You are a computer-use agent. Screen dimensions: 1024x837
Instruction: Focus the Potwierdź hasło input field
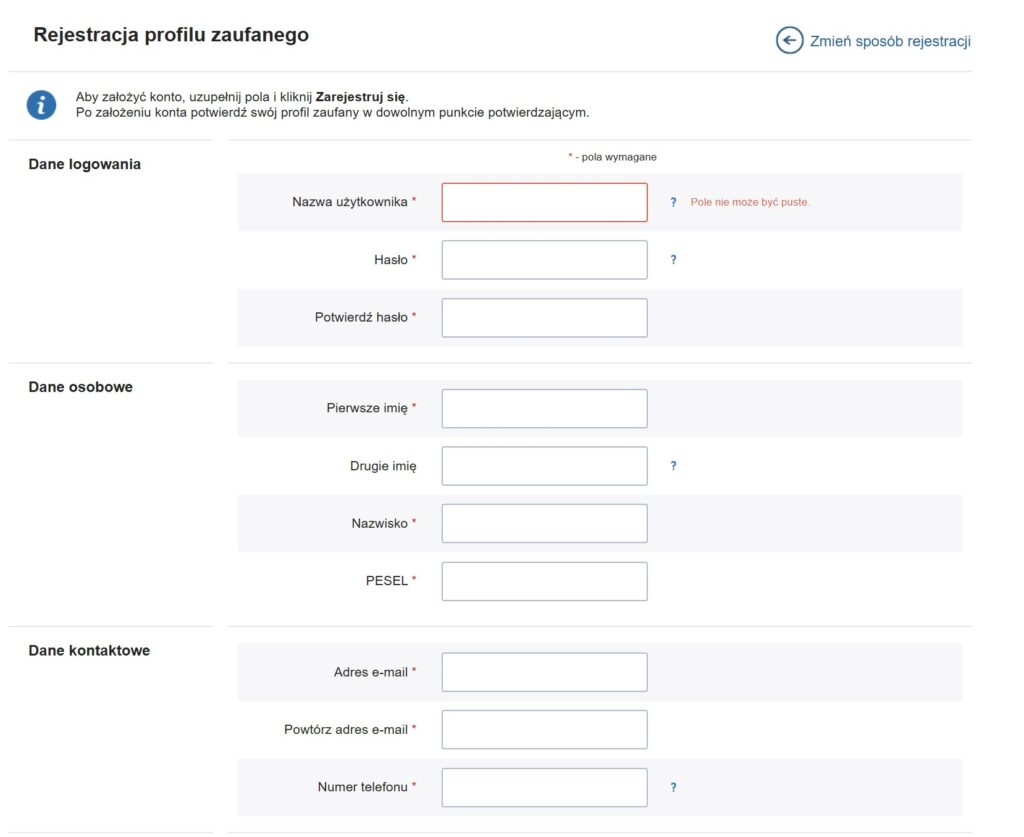click(x=544, y=318)
